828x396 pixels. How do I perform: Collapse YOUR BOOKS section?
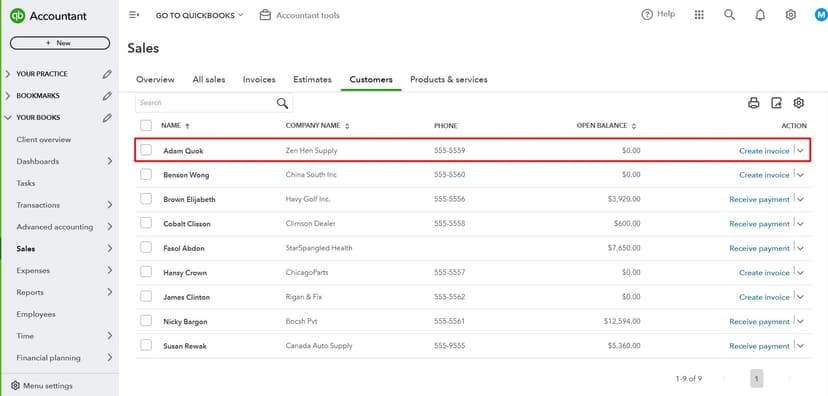point(7,118)
